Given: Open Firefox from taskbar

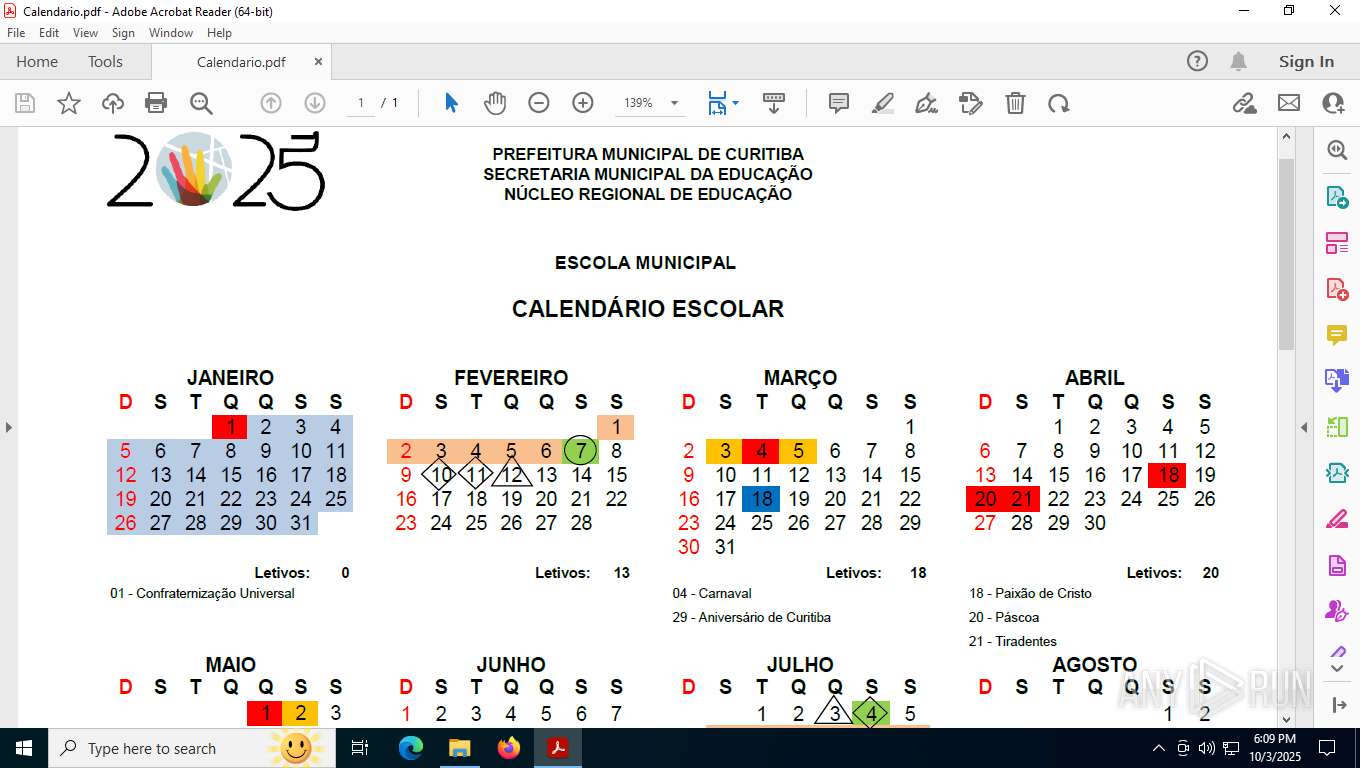Looking at the screenshot, I should [508, 748].
